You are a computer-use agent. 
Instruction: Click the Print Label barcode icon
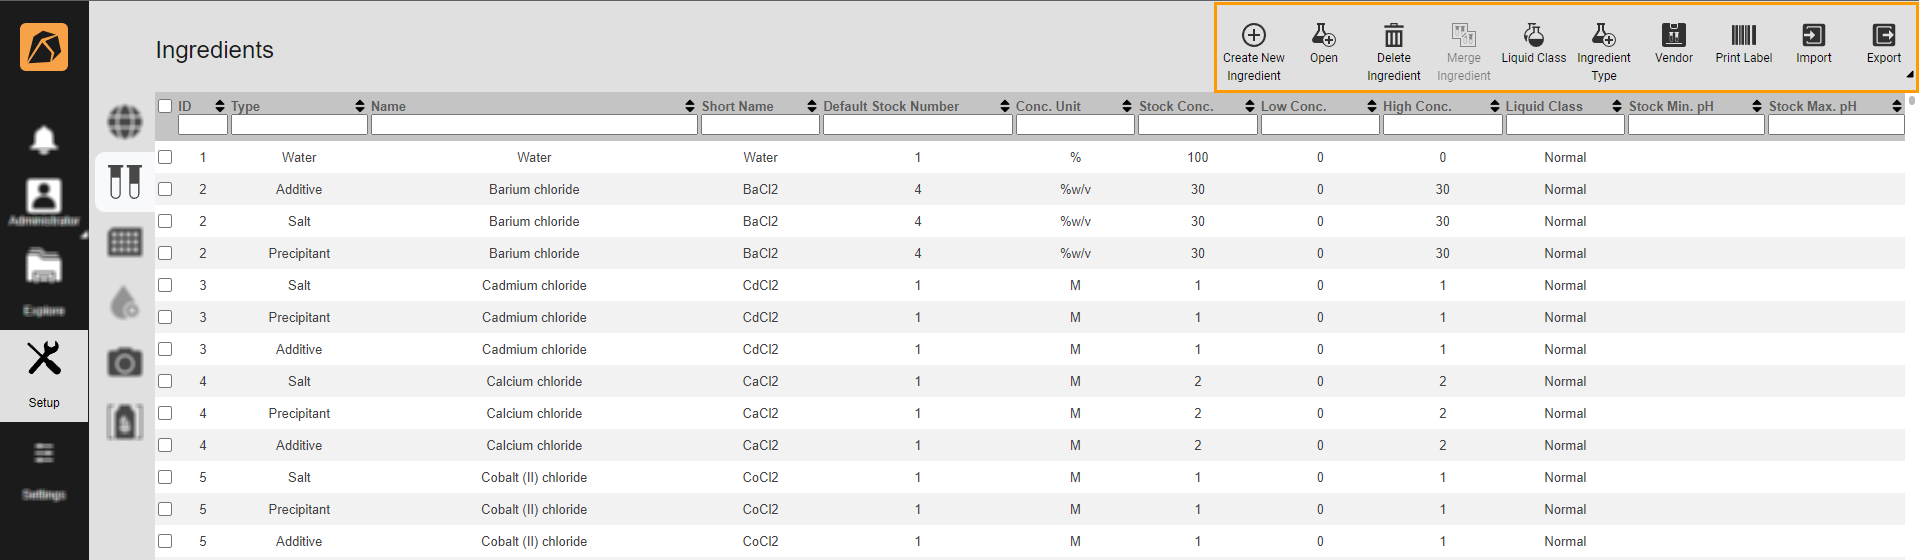[1743, 36]
